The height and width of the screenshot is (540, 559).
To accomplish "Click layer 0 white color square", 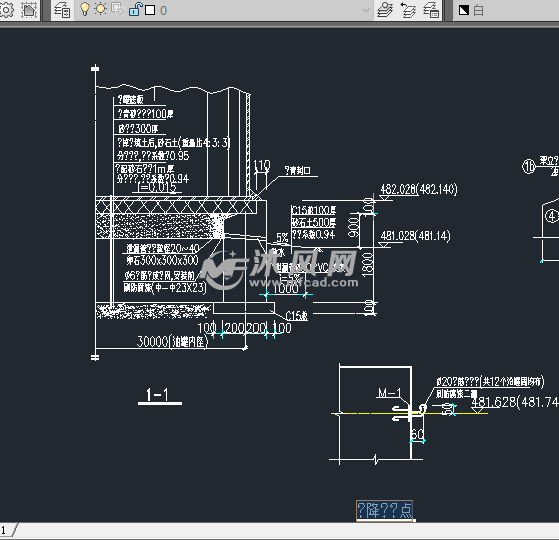I will (150, 10).
